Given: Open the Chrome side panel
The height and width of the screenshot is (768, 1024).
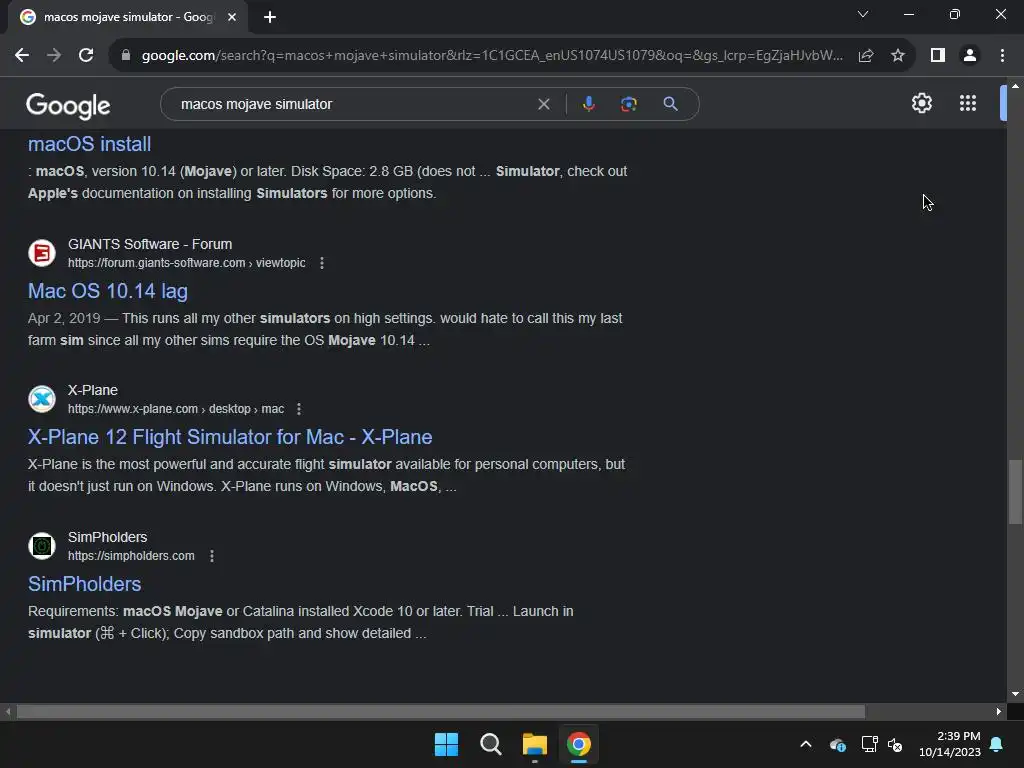Looking at the screenshot, I should click(x=938, y=56).
